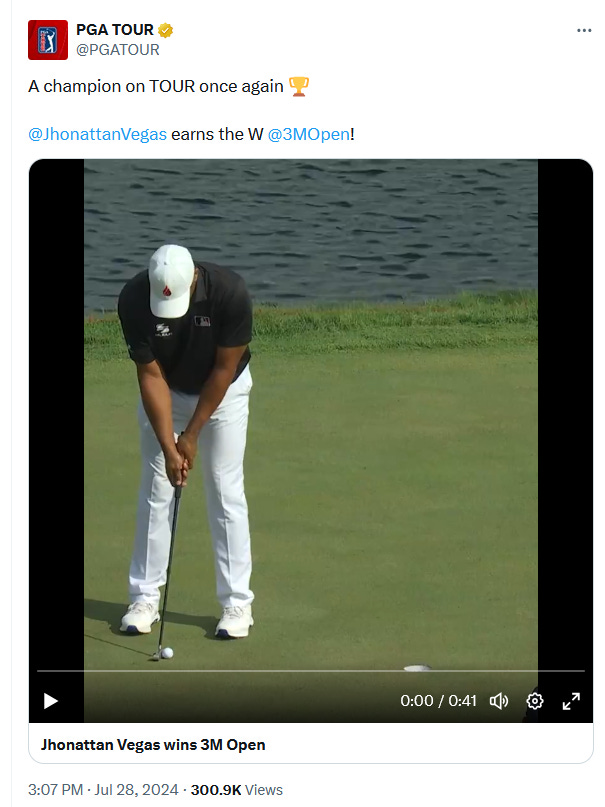Viewport: 605px width, 807px height.
Task: Click the golf ball in the video
Action: (167, 653)
